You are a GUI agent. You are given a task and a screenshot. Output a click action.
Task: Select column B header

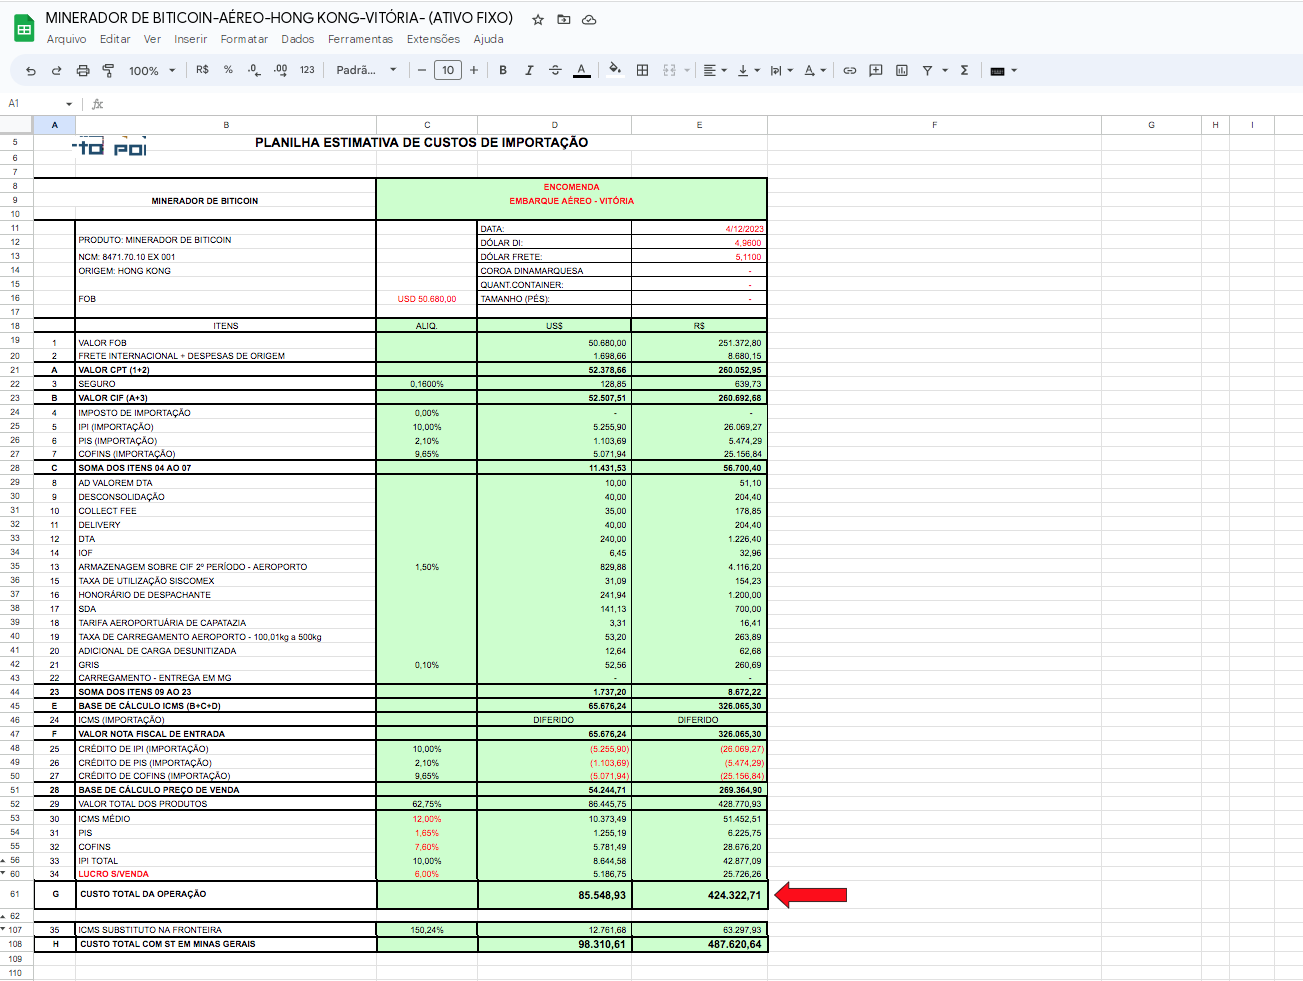click(226, 125)
